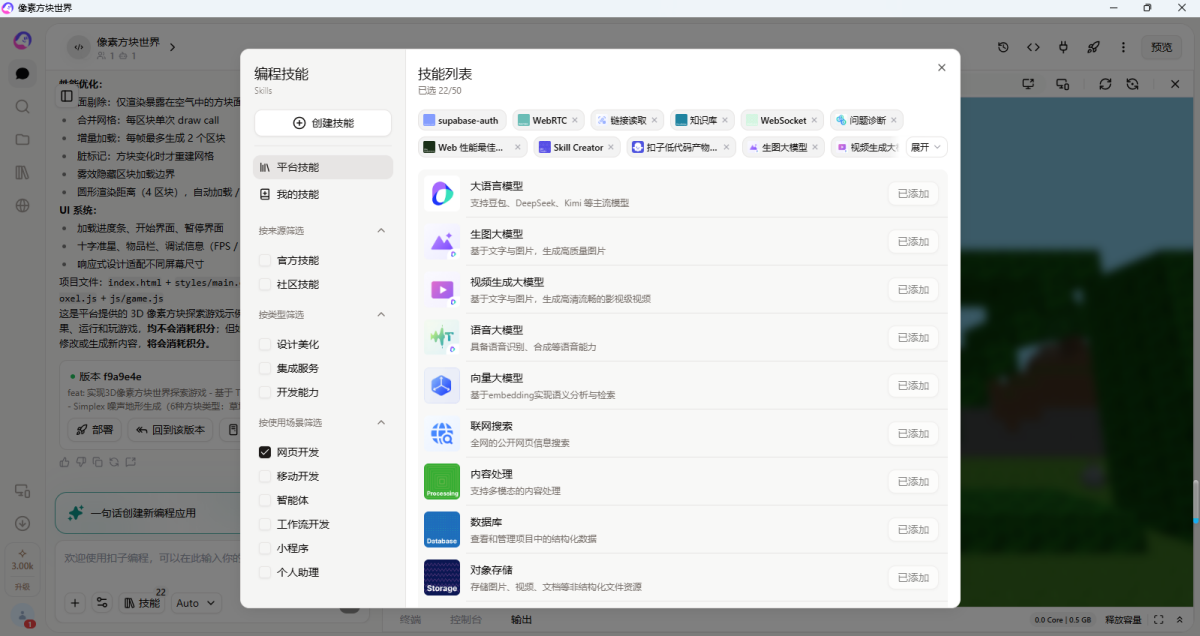
Task: Click the 预览 preview button
Action: 1161,47
